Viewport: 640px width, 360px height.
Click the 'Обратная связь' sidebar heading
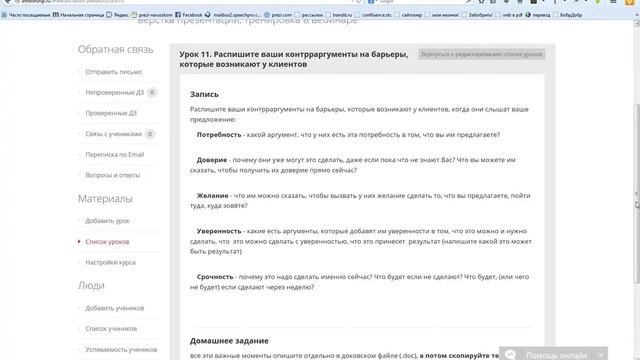116,49
